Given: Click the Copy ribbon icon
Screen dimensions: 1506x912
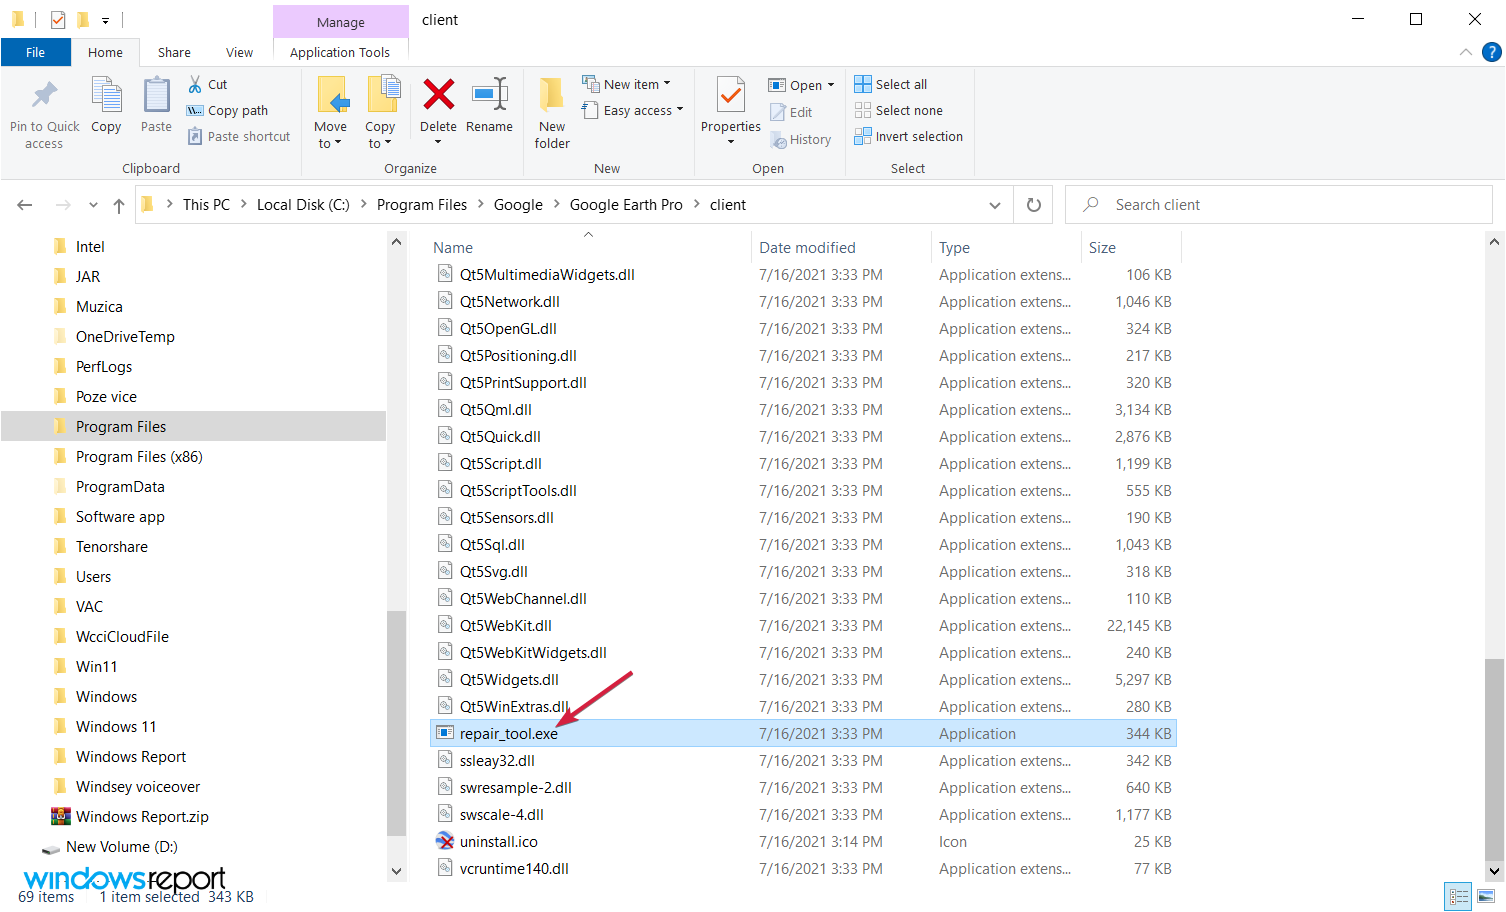Looking at the screenshot, I should point(106,96).
